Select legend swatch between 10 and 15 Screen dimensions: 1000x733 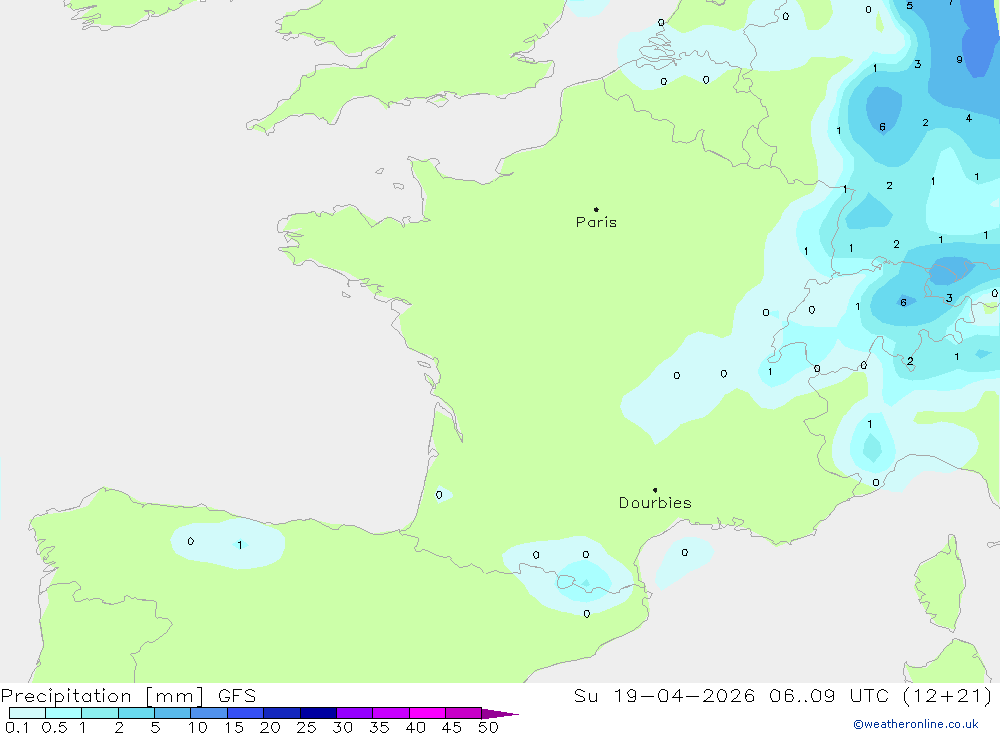tap(209, 713)
